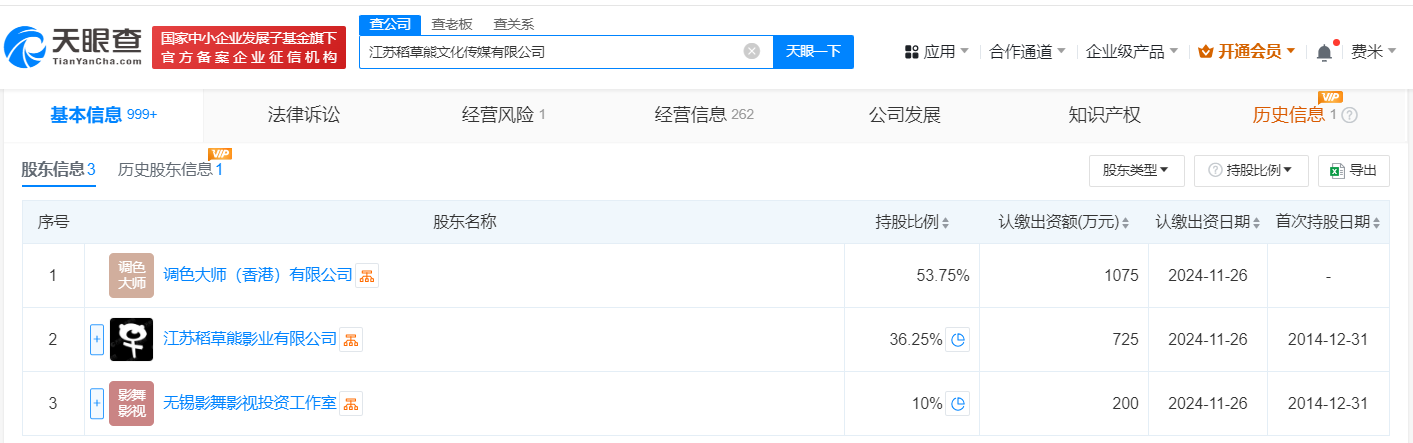Image resolution: width=1413 pixels, height=443 pixels.
Task: Sort by the 认缴出资日期 column header
Action: coord(1208,222)
